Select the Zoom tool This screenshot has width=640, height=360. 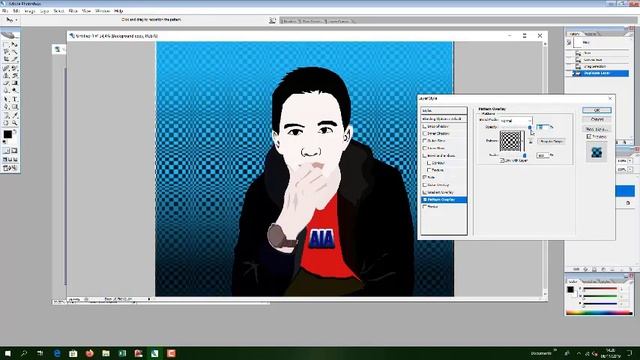coord(14,123)
